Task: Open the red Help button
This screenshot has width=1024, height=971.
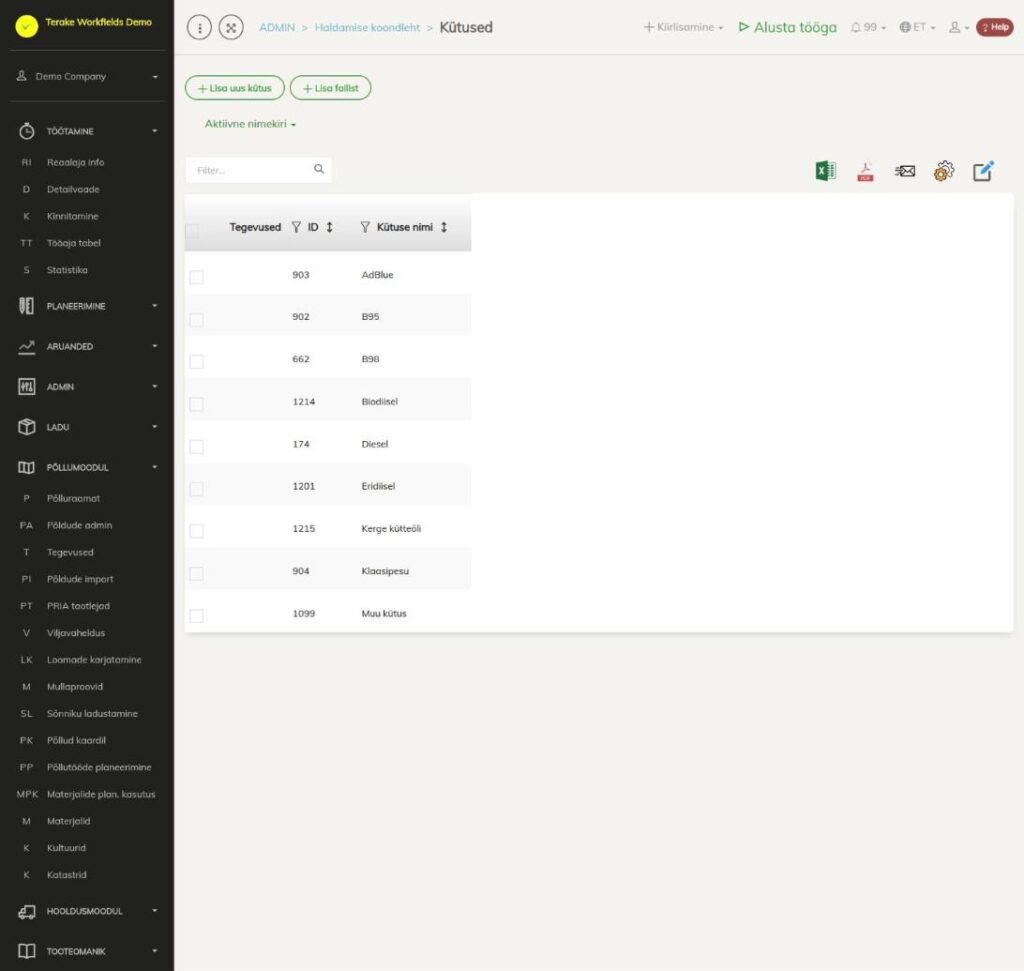Action: tap(995, 27)
